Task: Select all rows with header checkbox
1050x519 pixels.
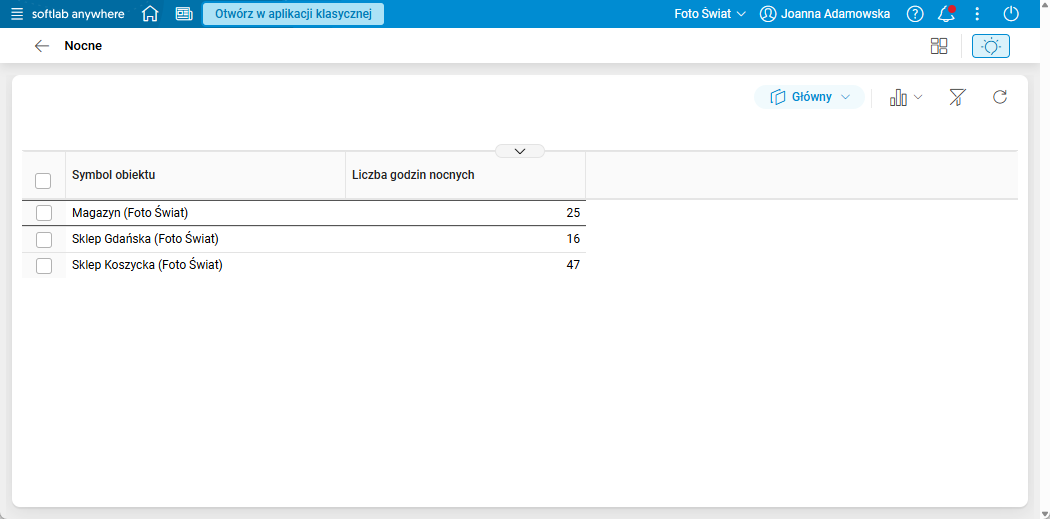Action: 44,181
